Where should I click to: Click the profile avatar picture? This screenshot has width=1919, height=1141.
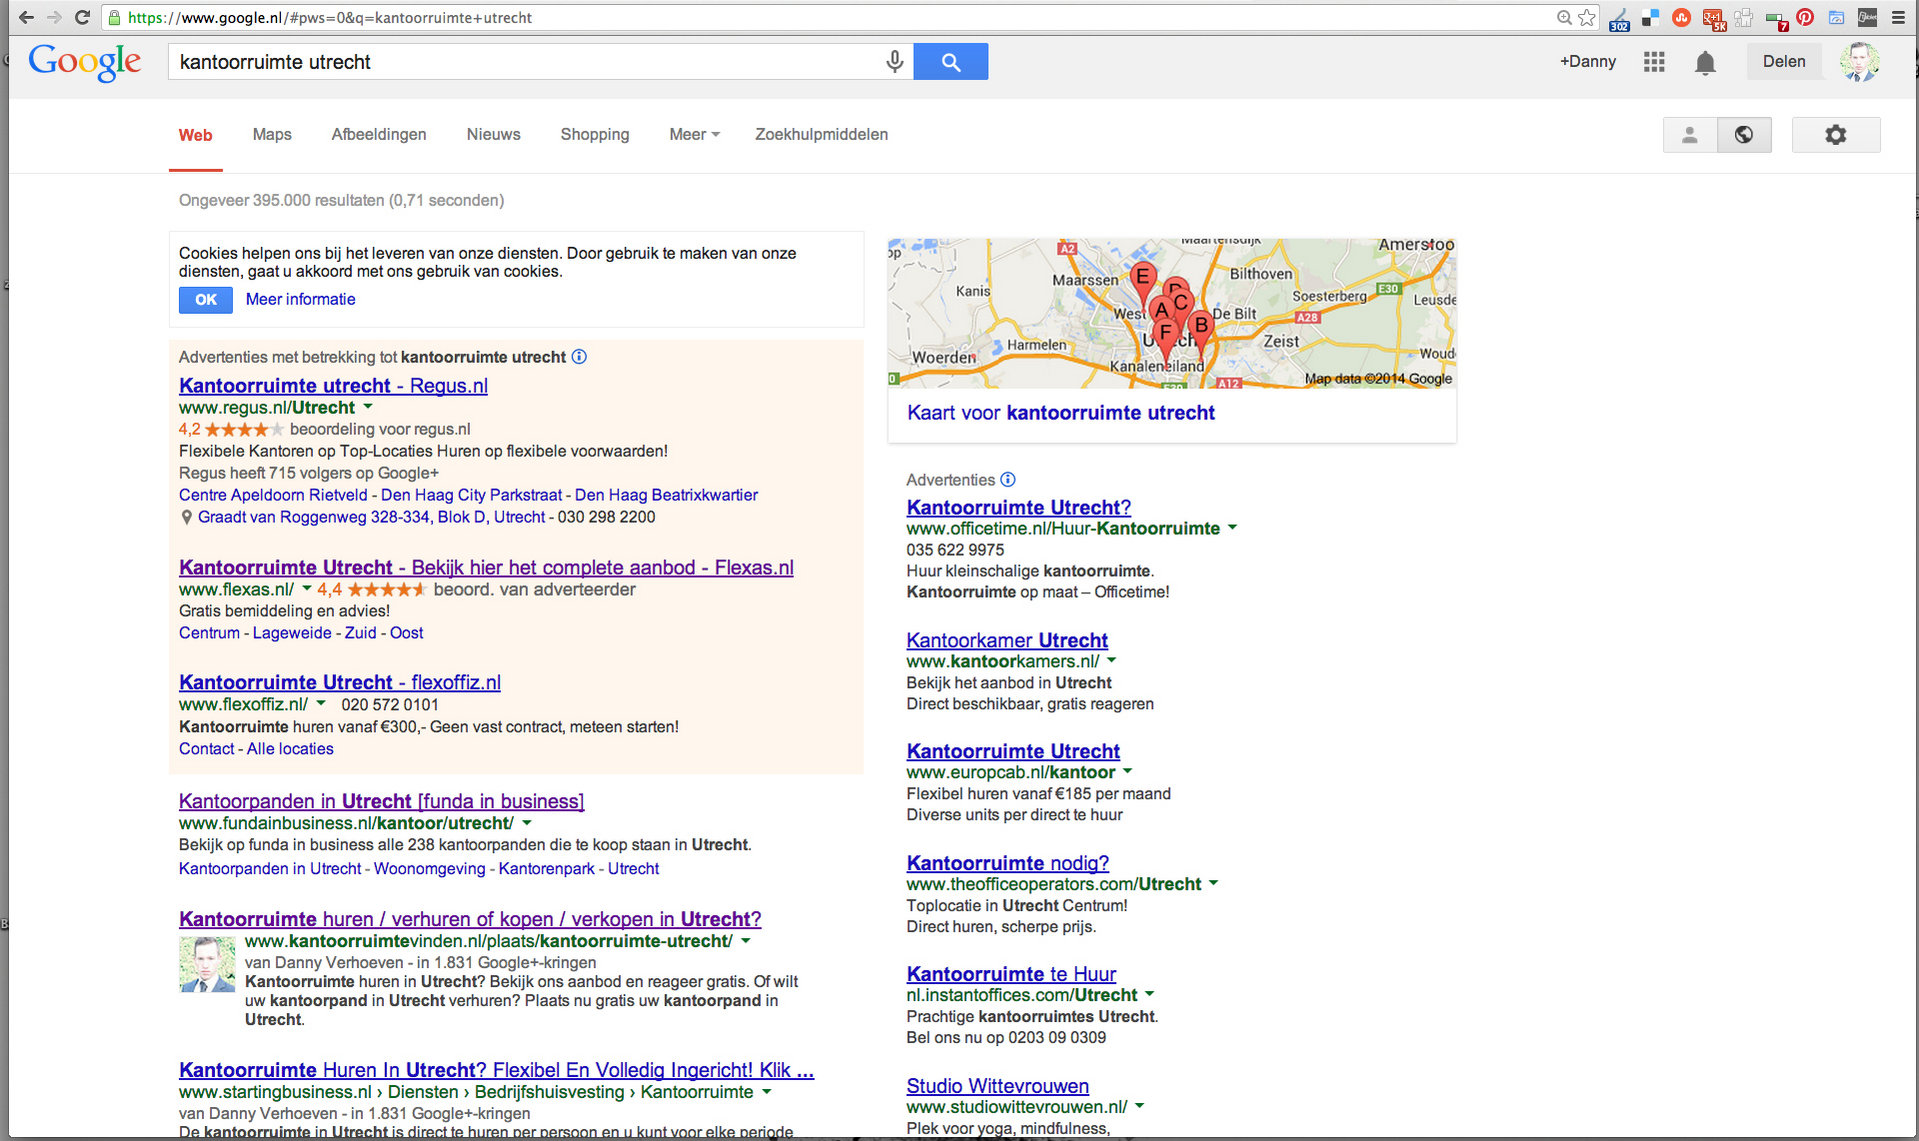(x=1859, y=62)
